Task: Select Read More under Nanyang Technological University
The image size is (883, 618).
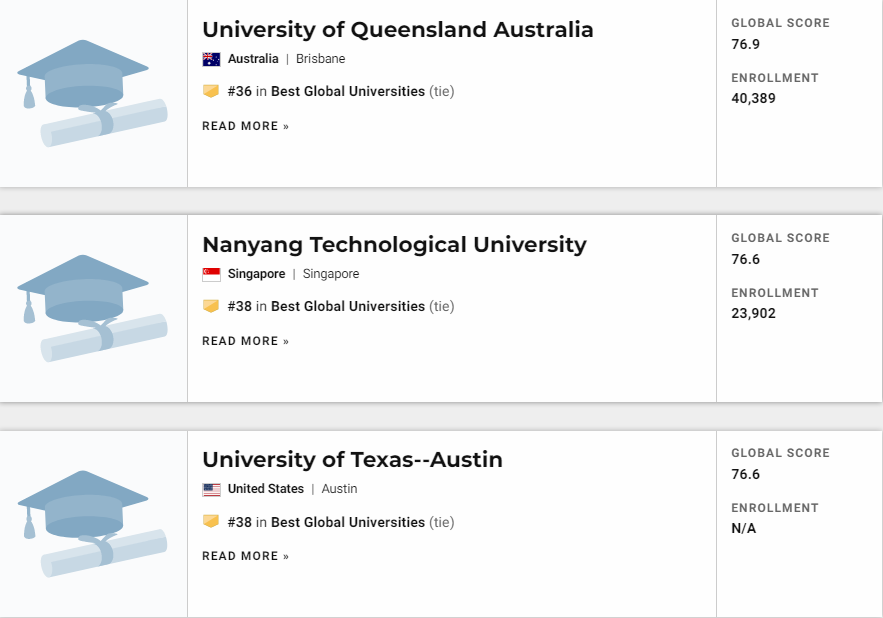Action: point(246,341)
